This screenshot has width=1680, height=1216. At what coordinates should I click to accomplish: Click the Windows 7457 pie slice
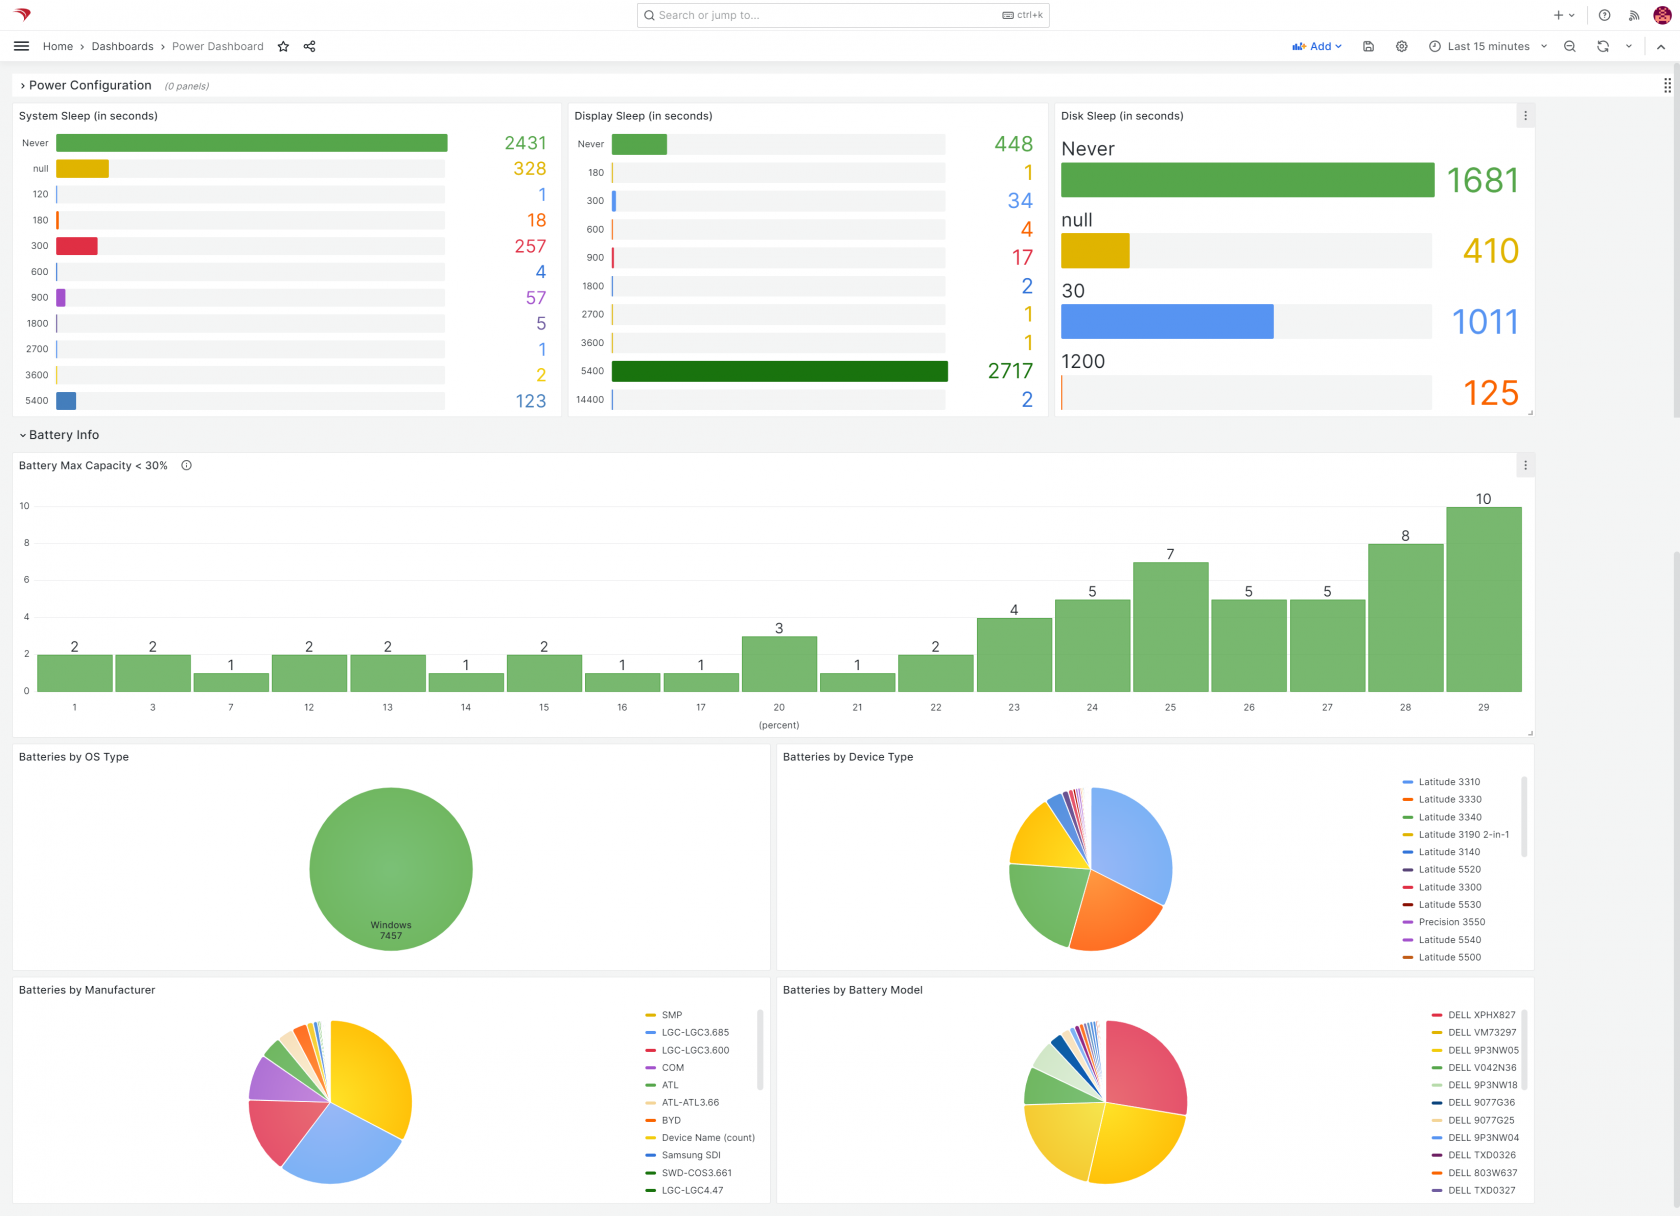(391, 869)
